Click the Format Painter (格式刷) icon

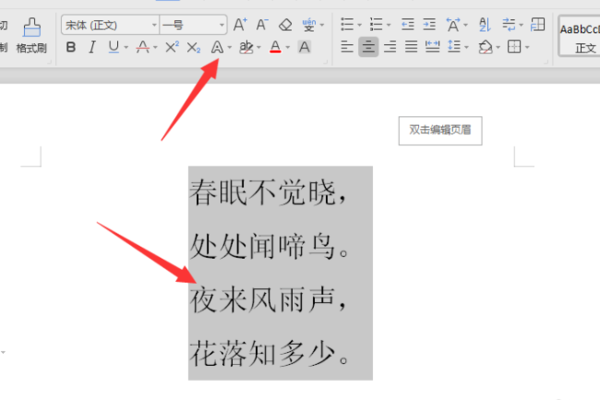click(x=31, y=35)
